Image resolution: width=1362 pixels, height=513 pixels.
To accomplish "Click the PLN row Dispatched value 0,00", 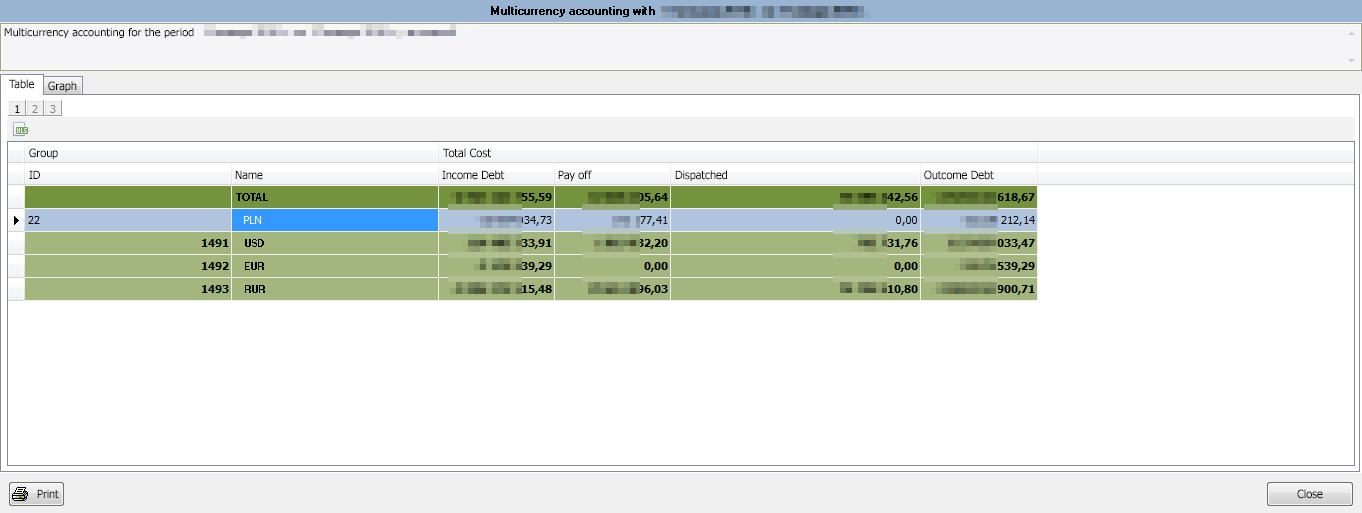I will click(x=795, y=220).
